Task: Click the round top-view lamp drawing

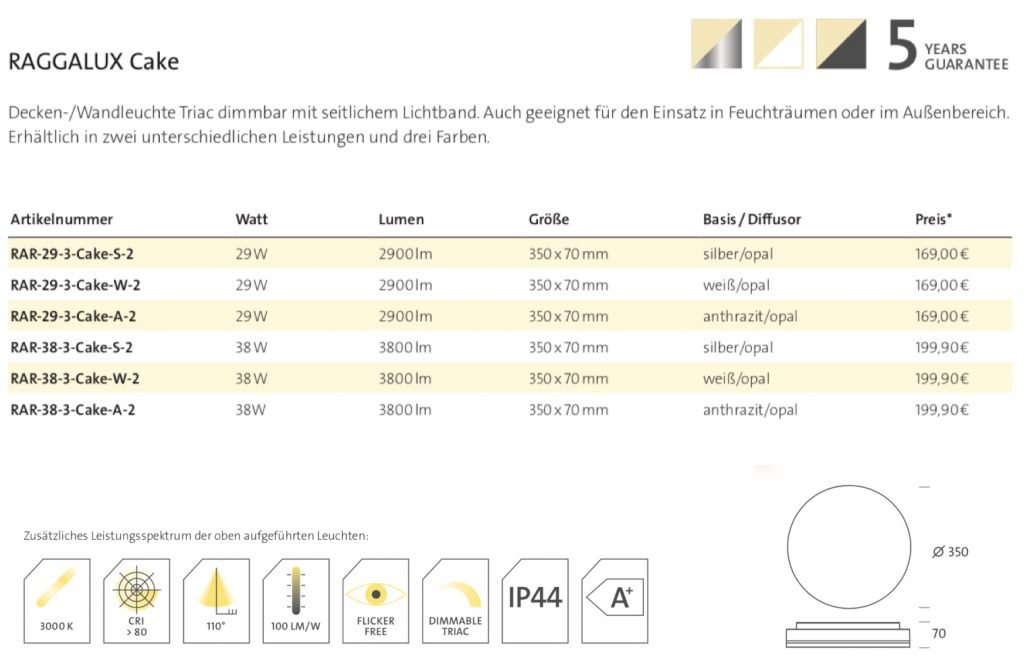Action: [848, 547]
